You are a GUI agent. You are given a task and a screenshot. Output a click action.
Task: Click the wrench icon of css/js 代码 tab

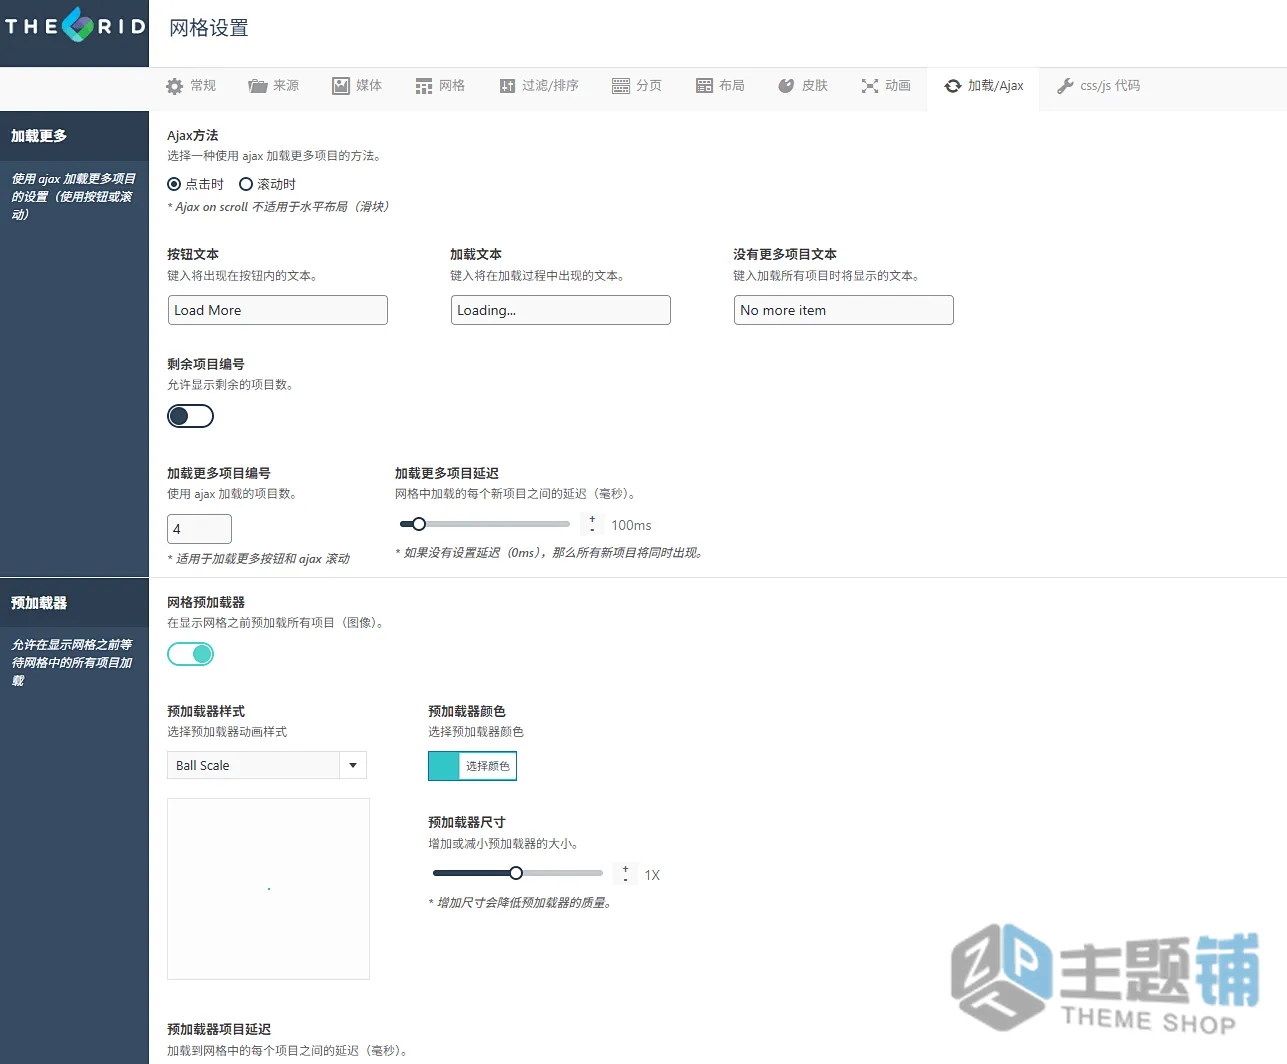pos(1065,86)
